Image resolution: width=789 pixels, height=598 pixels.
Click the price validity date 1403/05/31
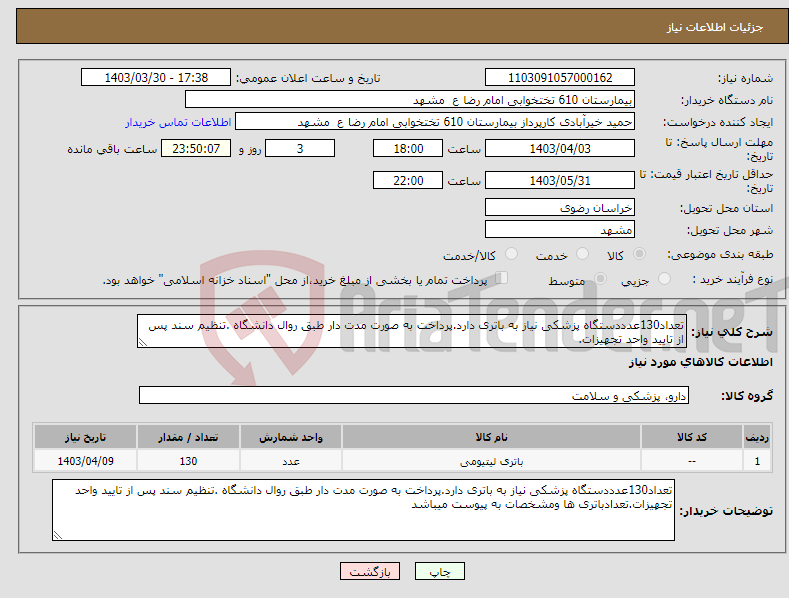click(x=560, y=180)
